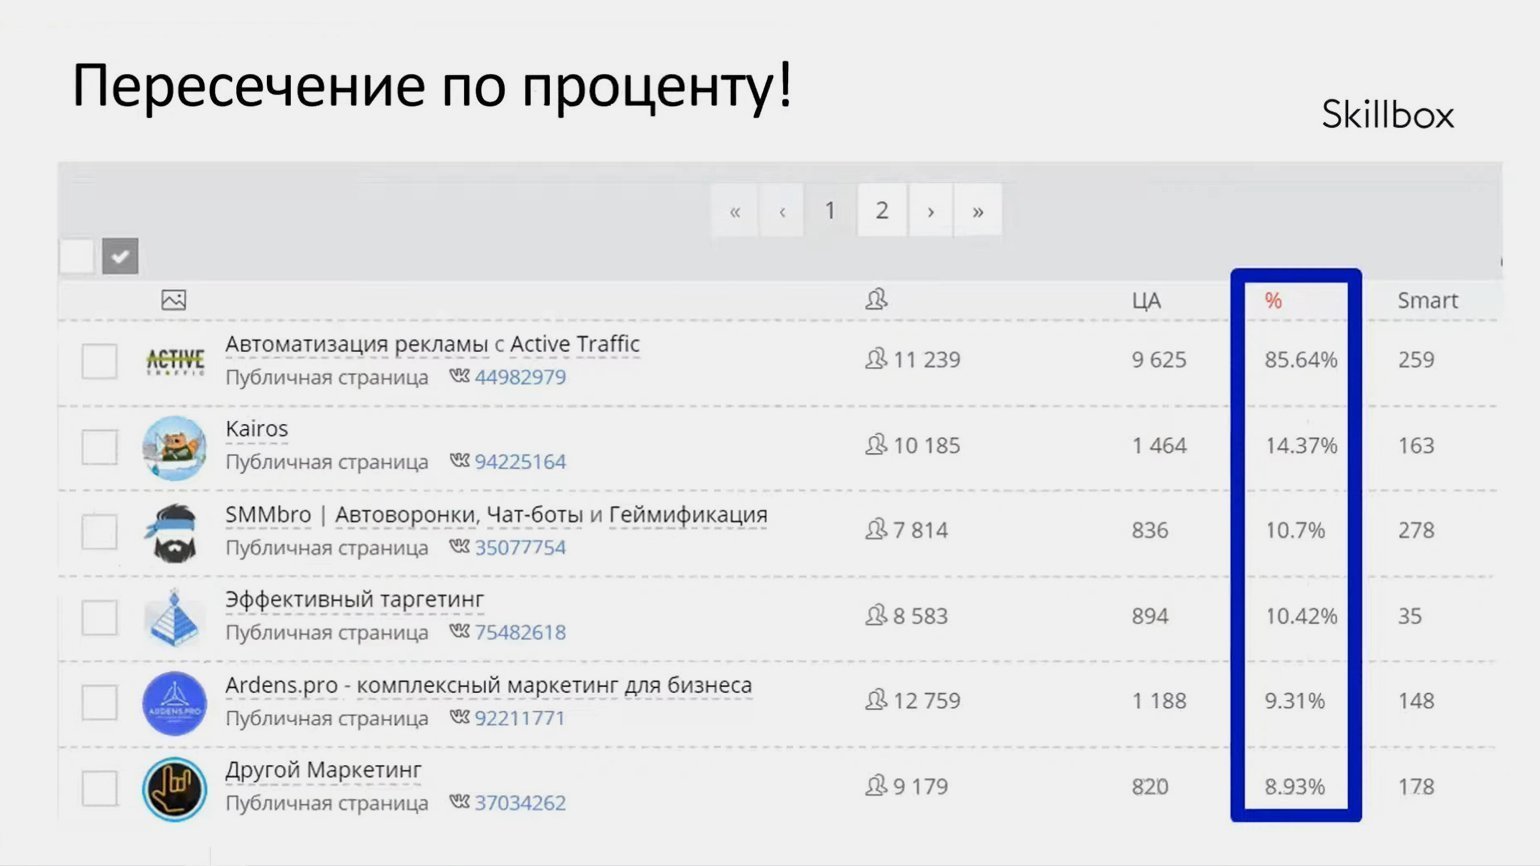
Task: Open Kairos community link
Action: pyautogui.click(x=257, y=429)
